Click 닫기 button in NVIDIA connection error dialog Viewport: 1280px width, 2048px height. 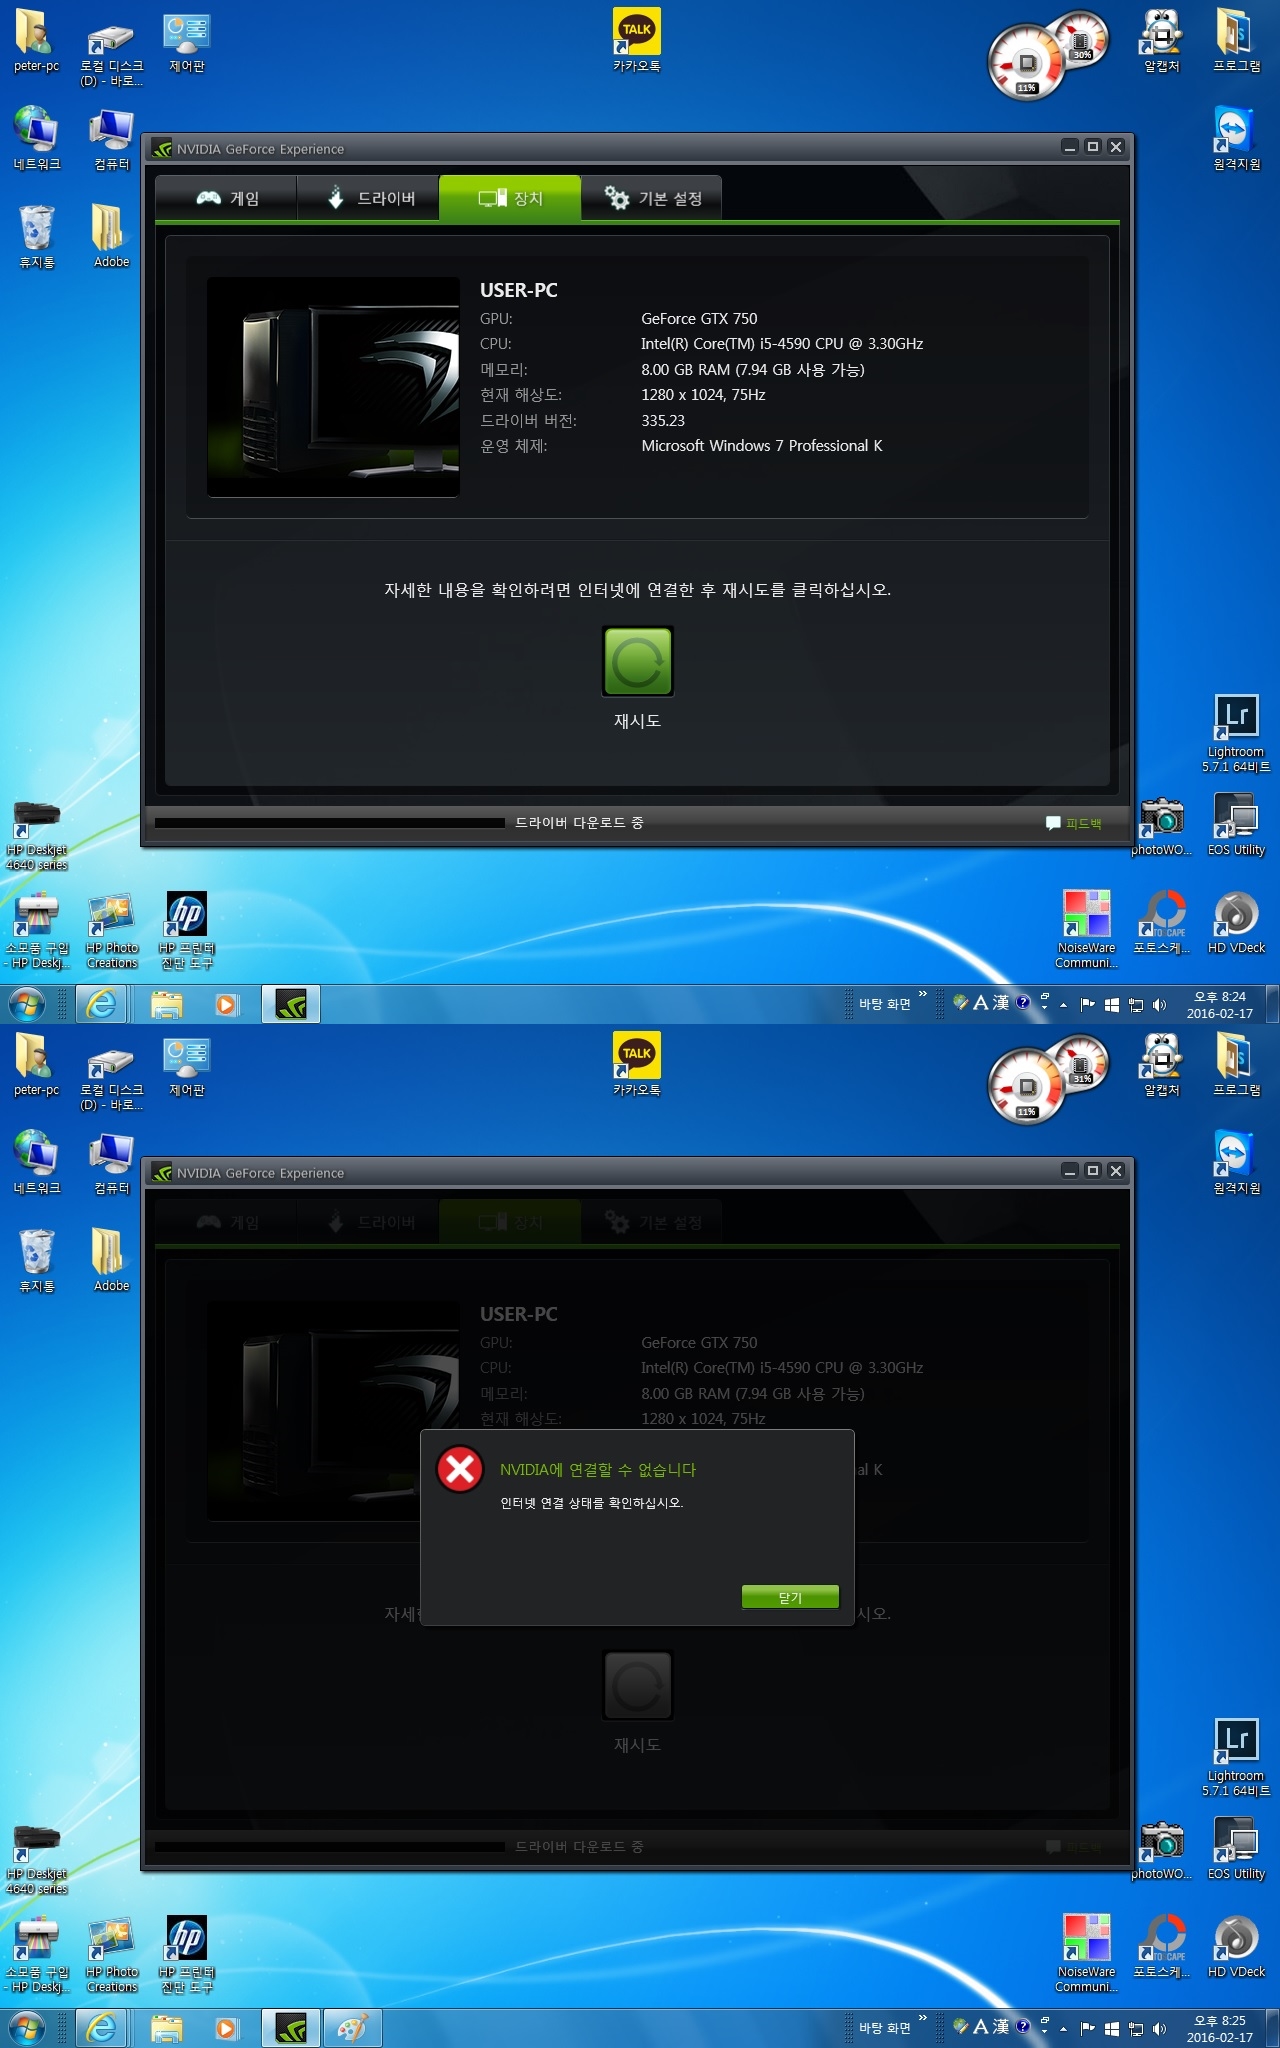coord(790,1597)
